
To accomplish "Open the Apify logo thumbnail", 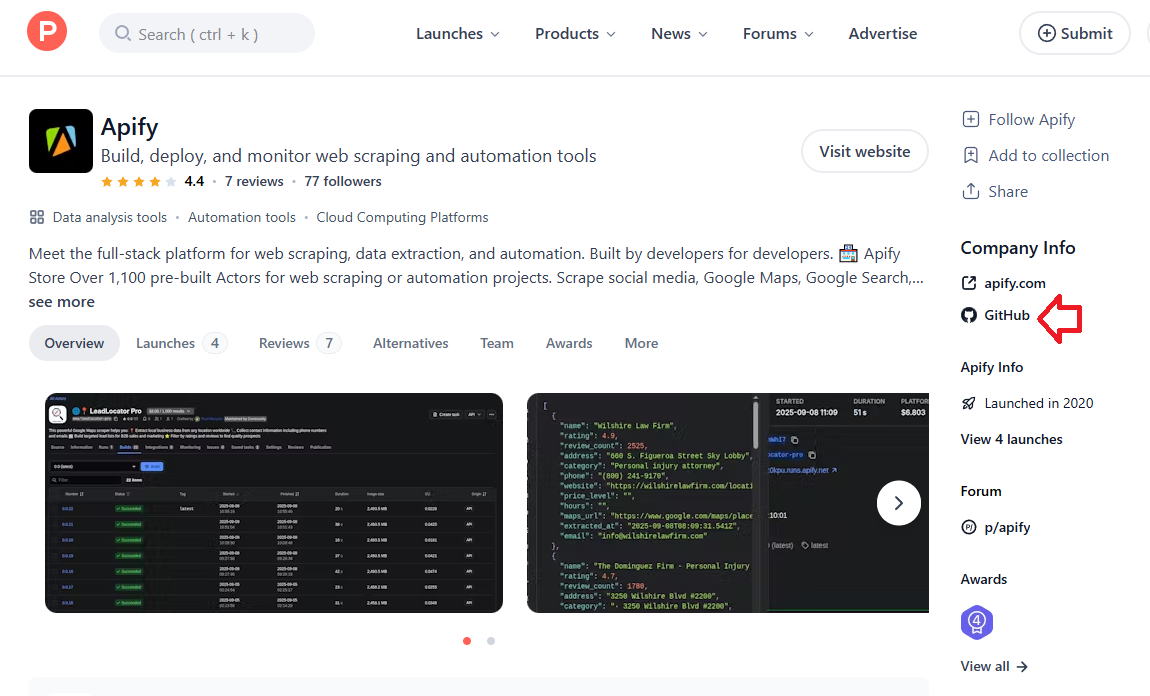I will (x=61, y=141).
